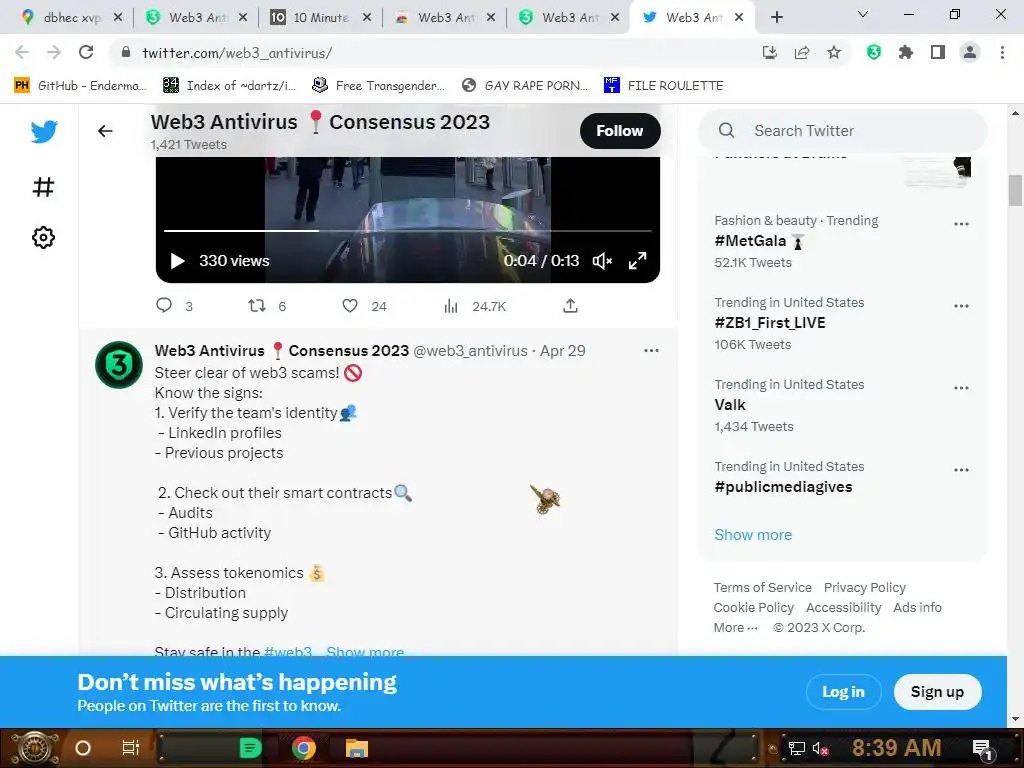Open tab search chevron

point(863,14)
